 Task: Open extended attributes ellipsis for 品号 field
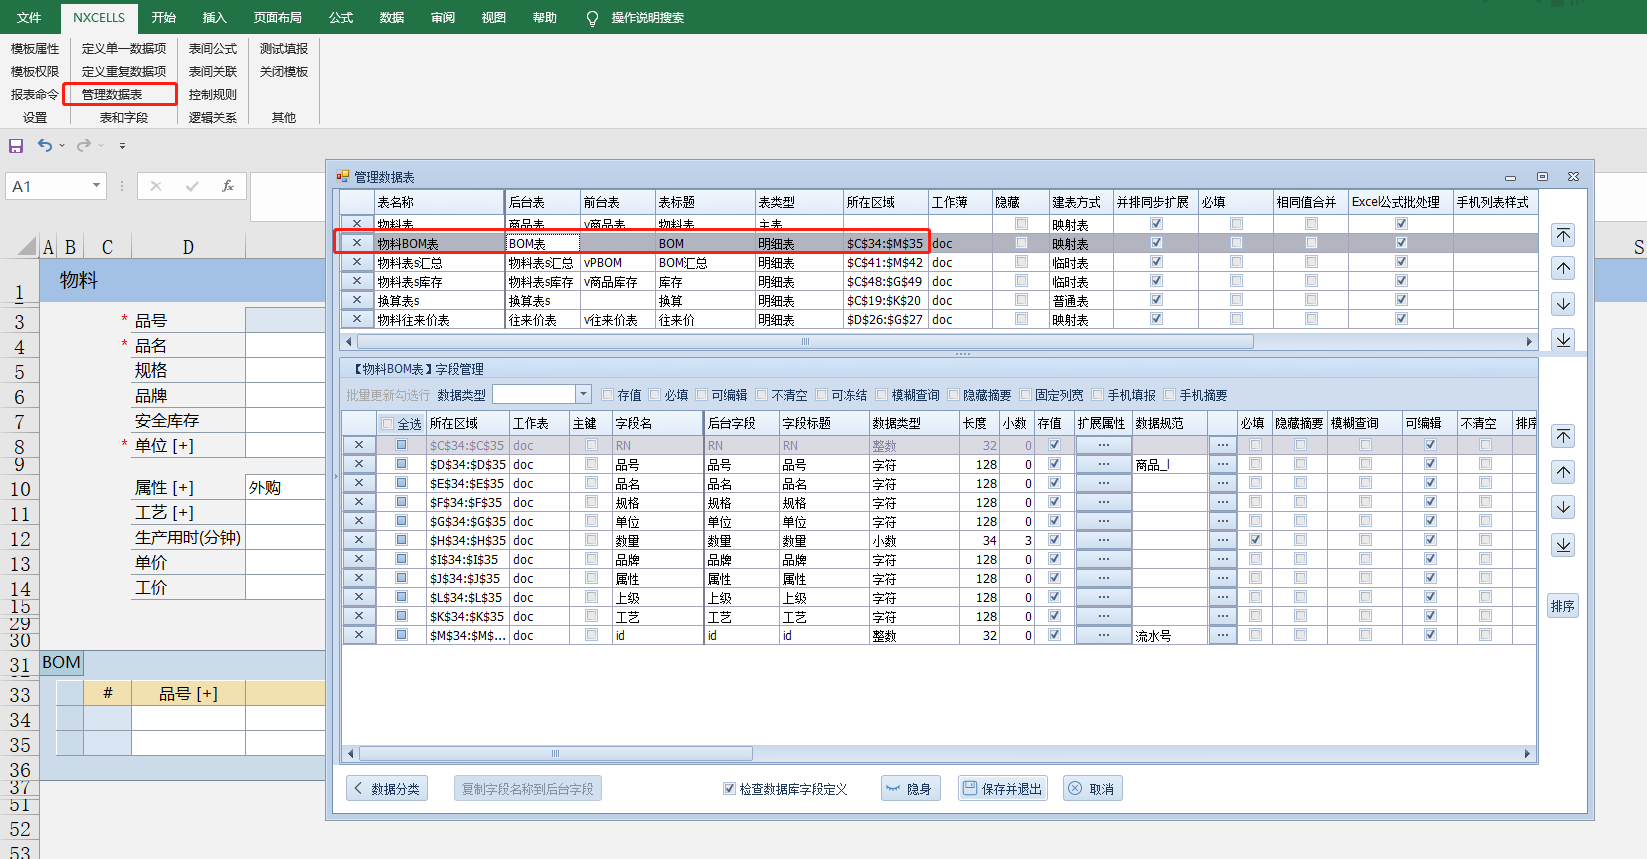point(1103,464)
